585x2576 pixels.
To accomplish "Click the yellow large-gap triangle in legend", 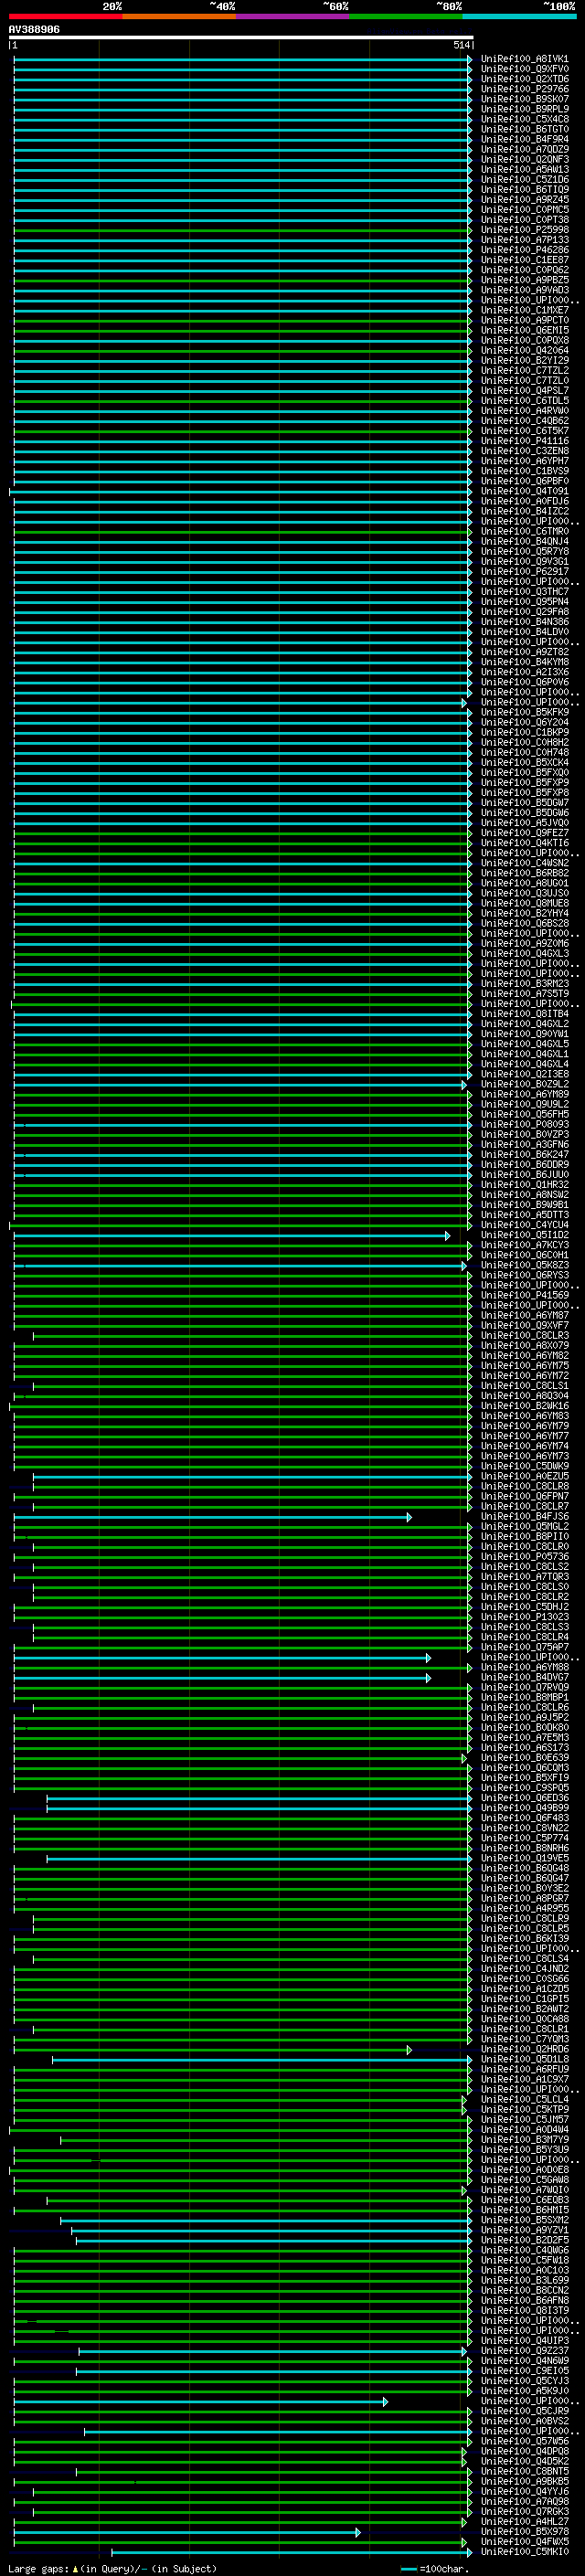I will click(x=75, y=2568).
